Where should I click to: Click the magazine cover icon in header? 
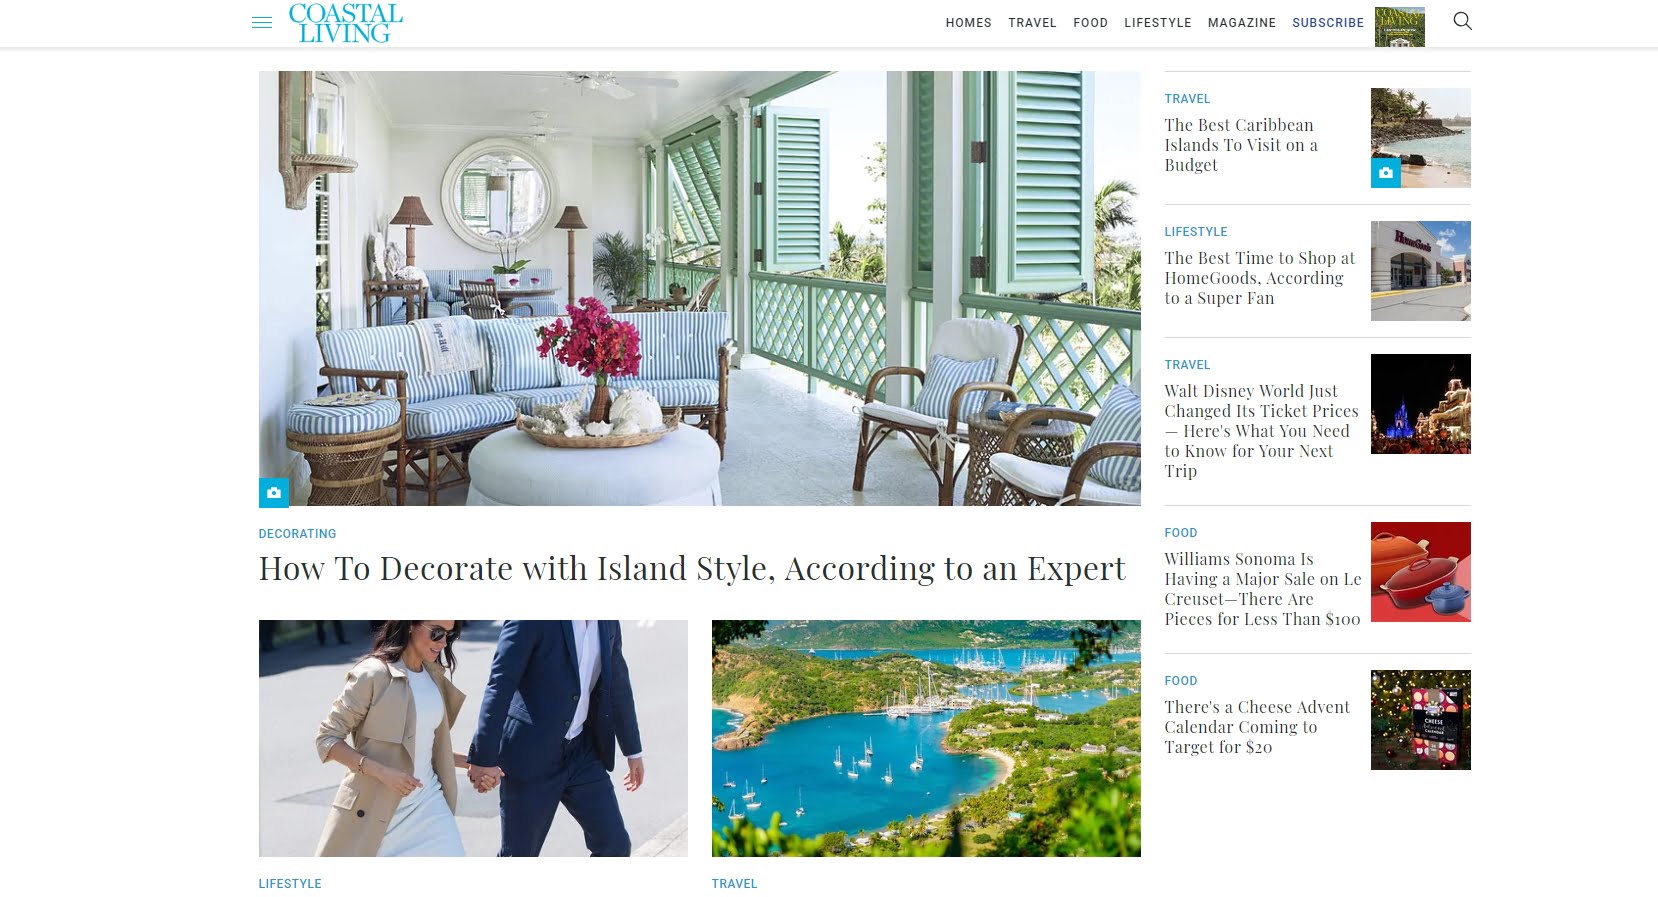point(1399,27)
